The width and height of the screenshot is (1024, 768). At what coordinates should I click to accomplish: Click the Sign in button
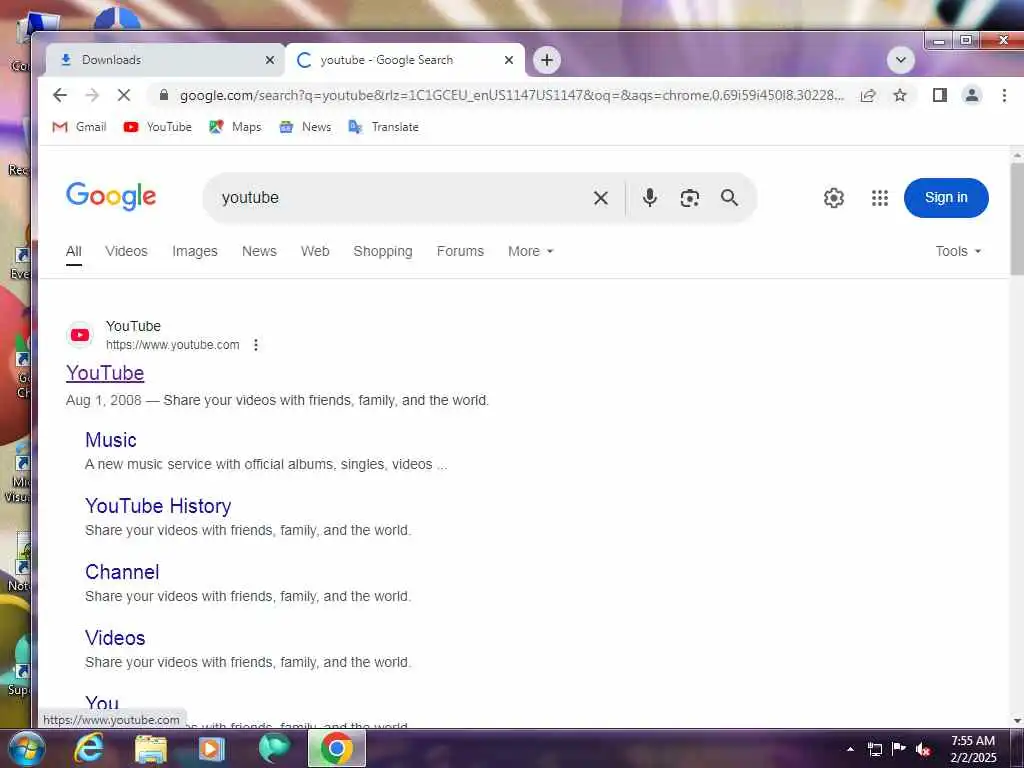pos(946,197)
